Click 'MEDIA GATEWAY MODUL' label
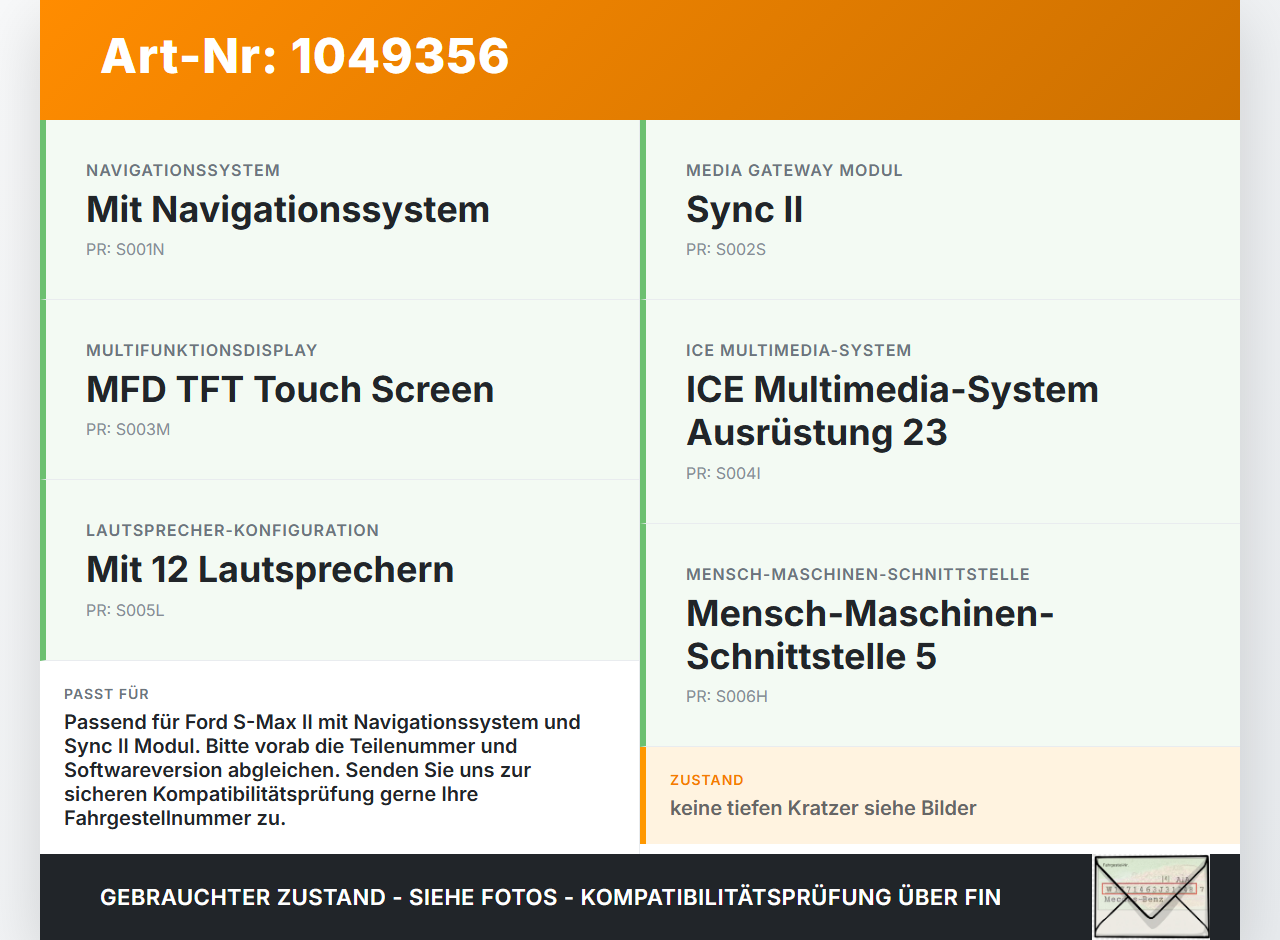 tap(794, 170)
